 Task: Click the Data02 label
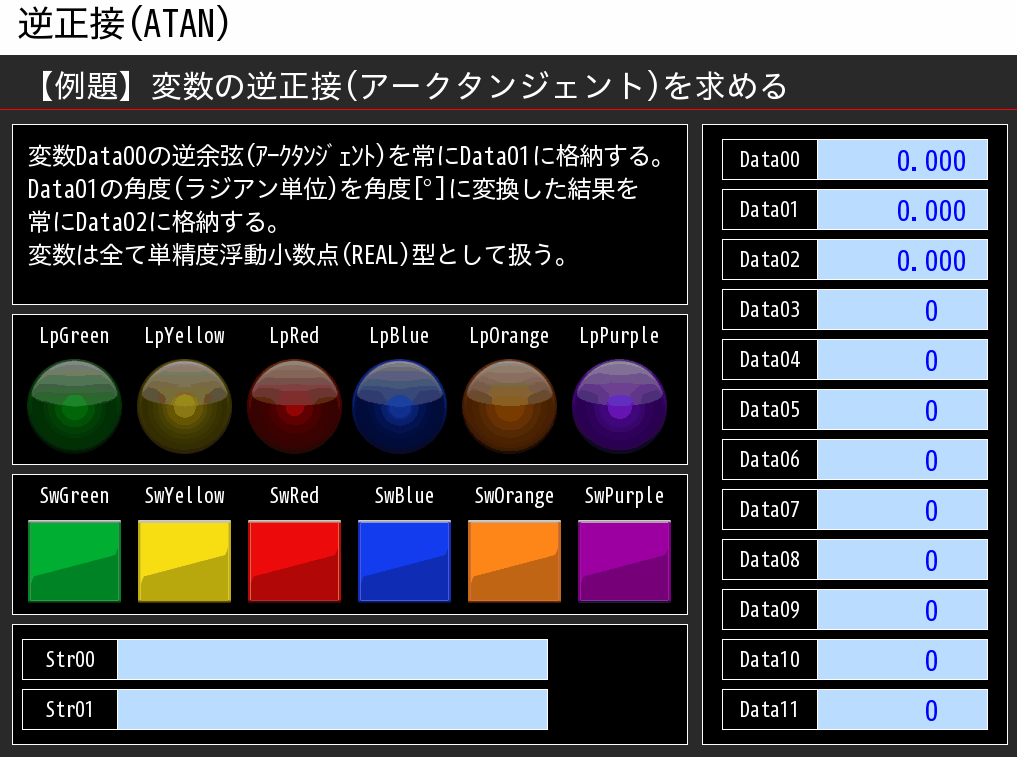pyautogui.click(x=770, y=259)
